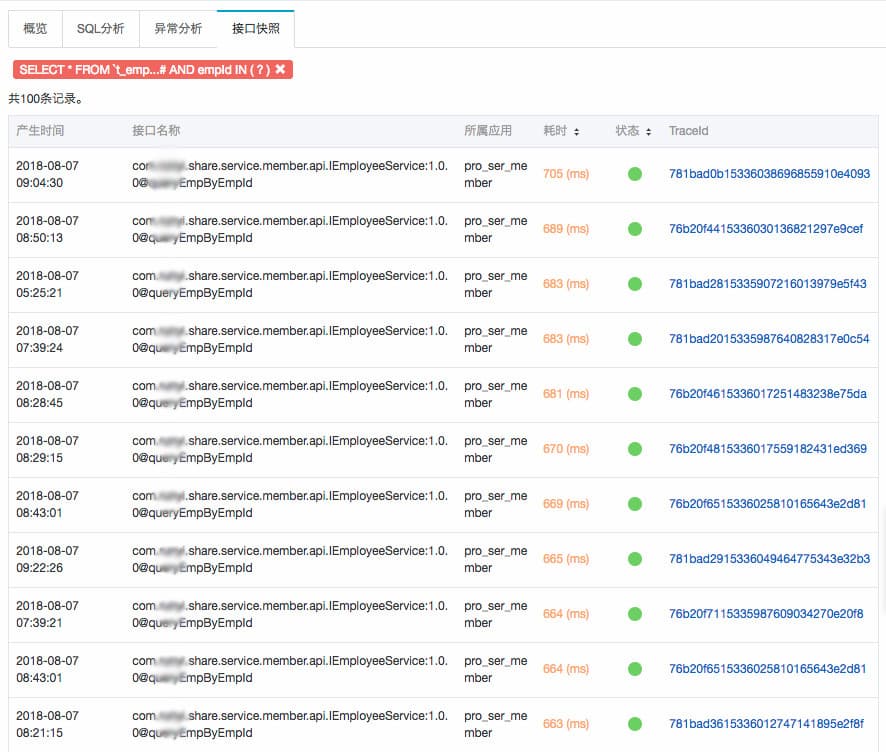Click green status dot in 670 ms row
Screen dimensions: 886x752
click(635, 449)
